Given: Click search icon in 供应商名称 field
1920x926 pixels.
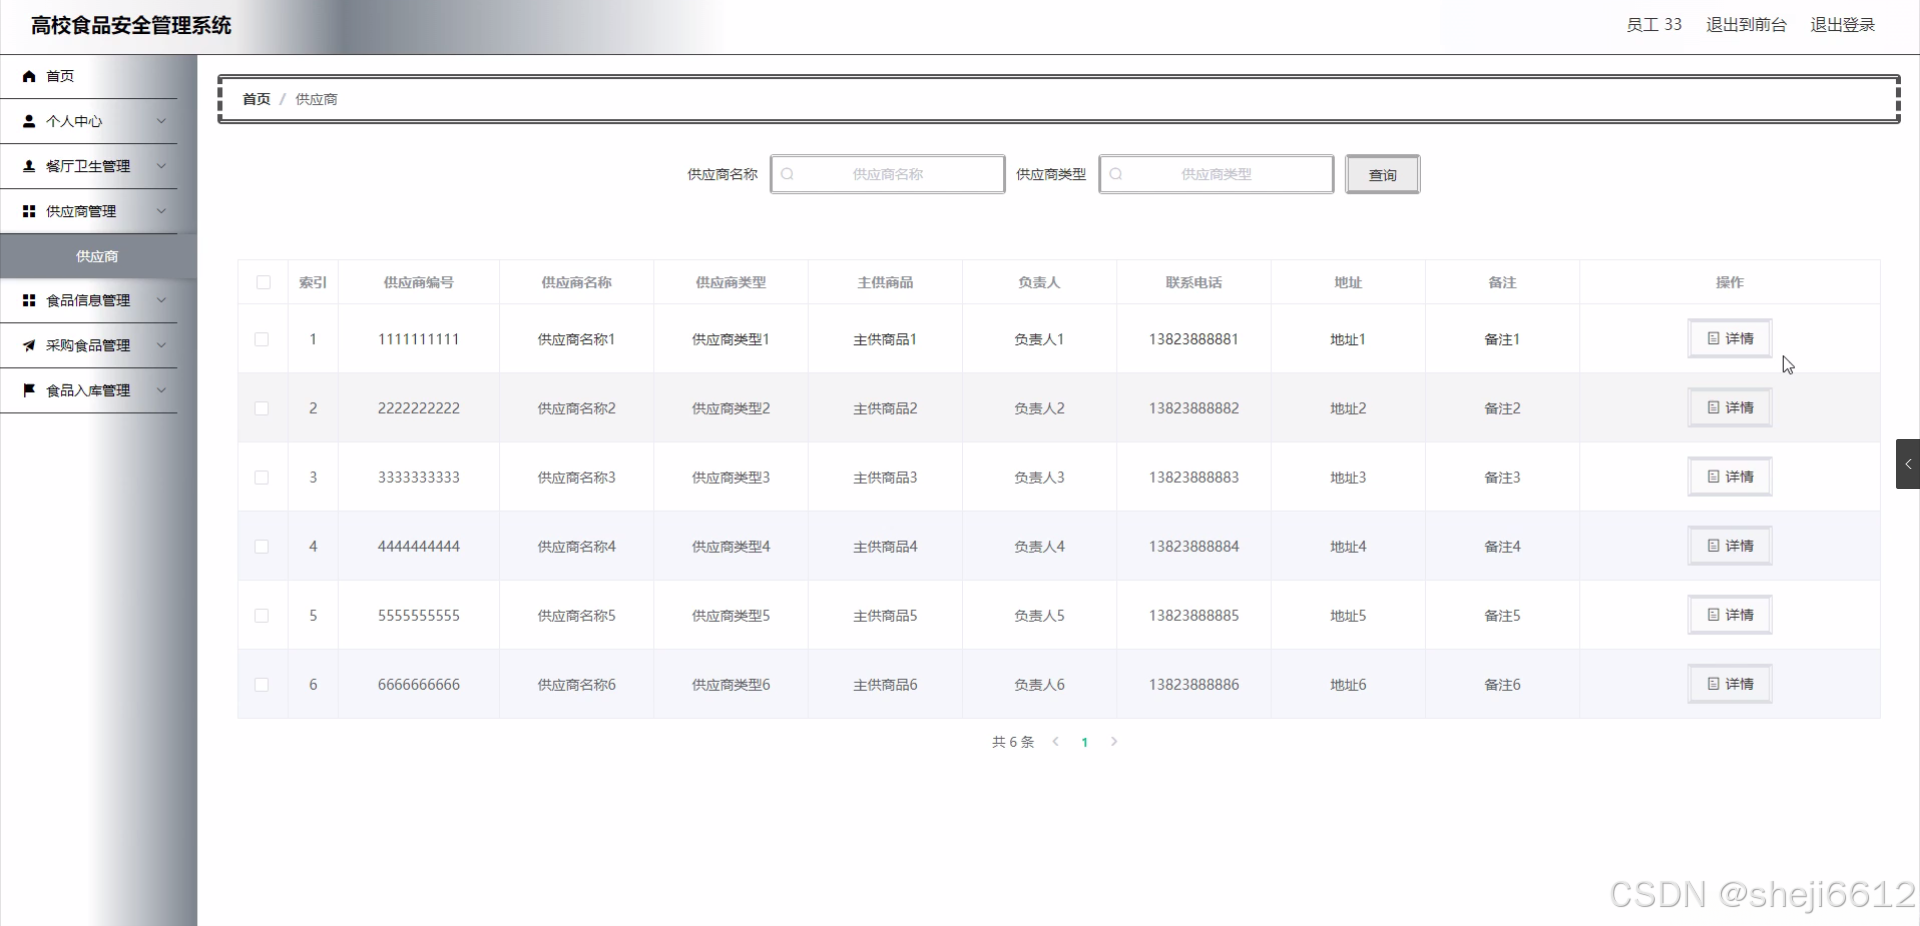Looking at the screenshot, I should click(788, 174).
